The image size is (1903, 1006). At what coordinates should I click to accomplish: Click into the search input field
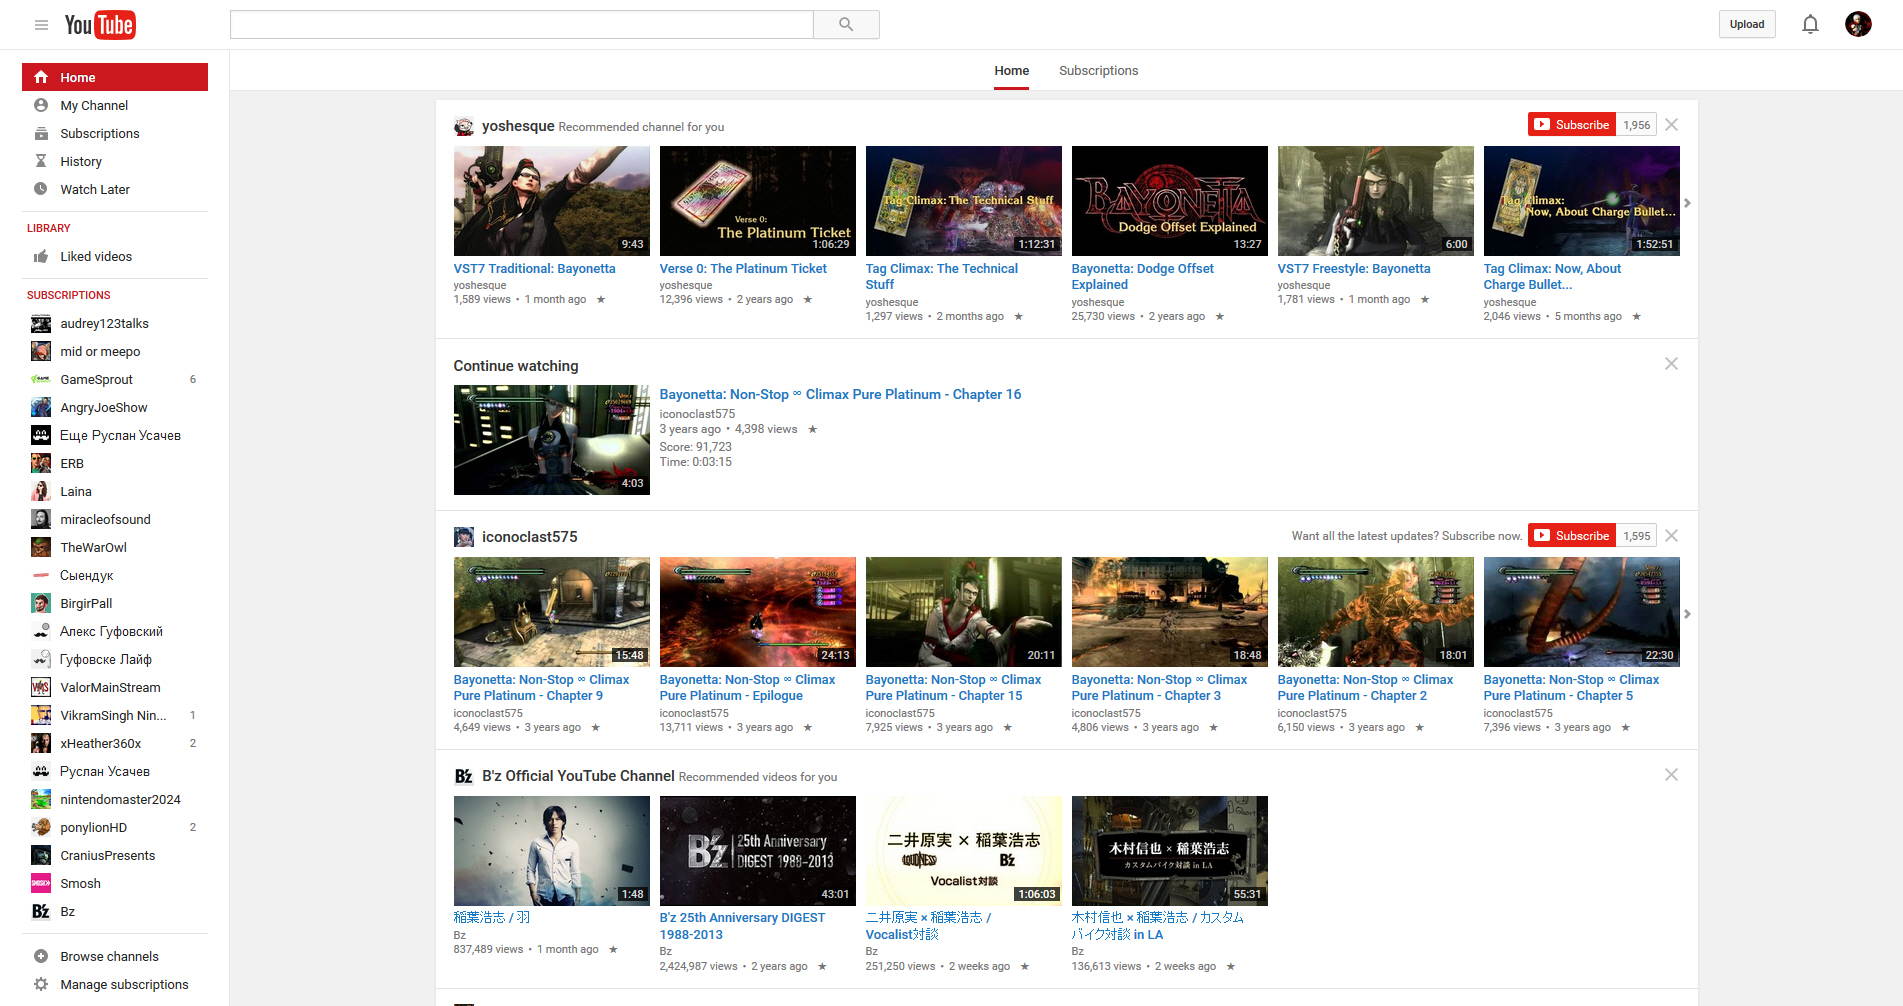tap(521, 24)
